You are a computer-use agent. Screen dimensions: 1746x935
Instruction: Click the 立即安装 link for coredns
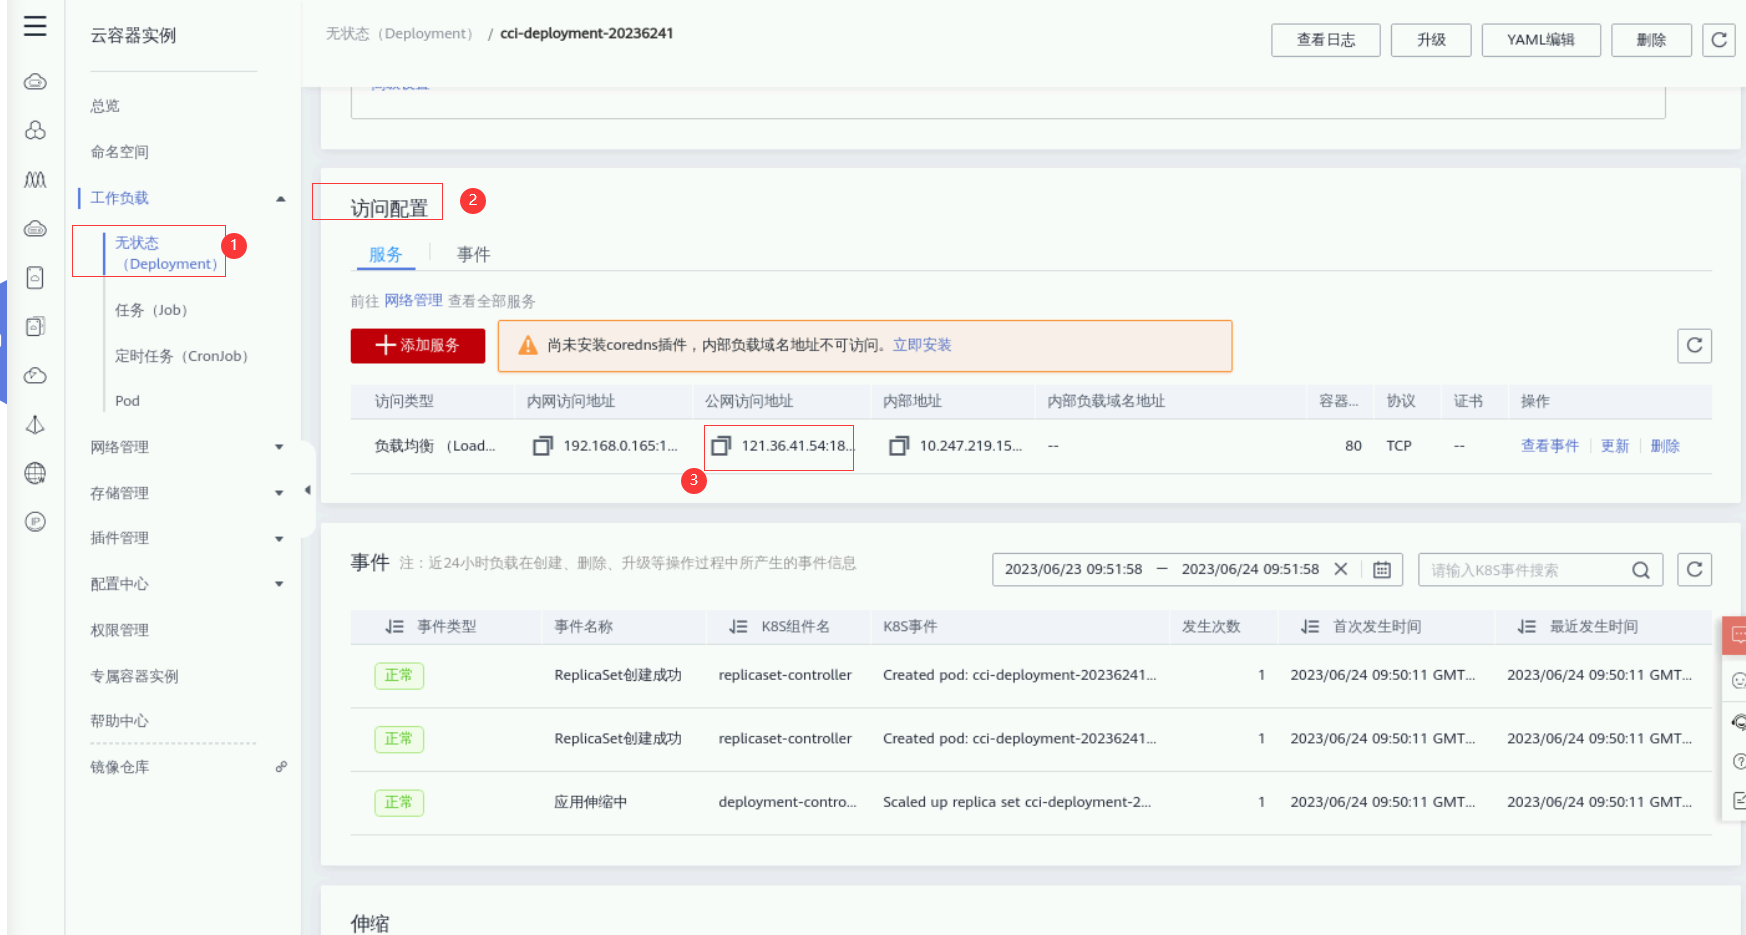coord(922,345)
